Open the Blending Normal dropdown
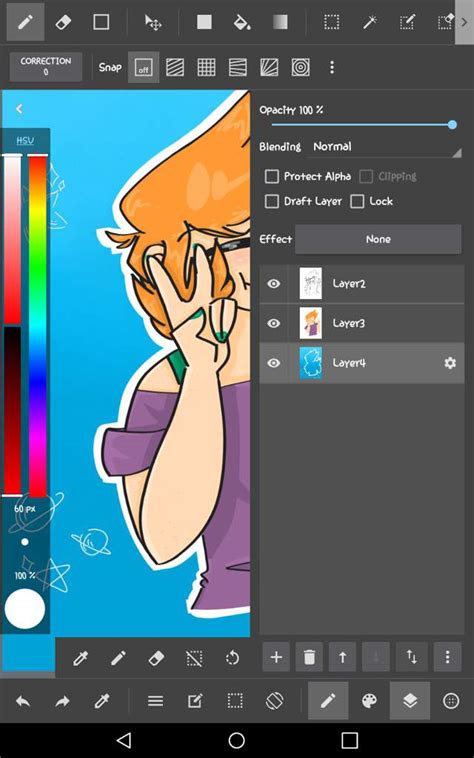Image resolution: width=474 pixels, height=758 pixels. pyautogui.click(x=385, y=147)
